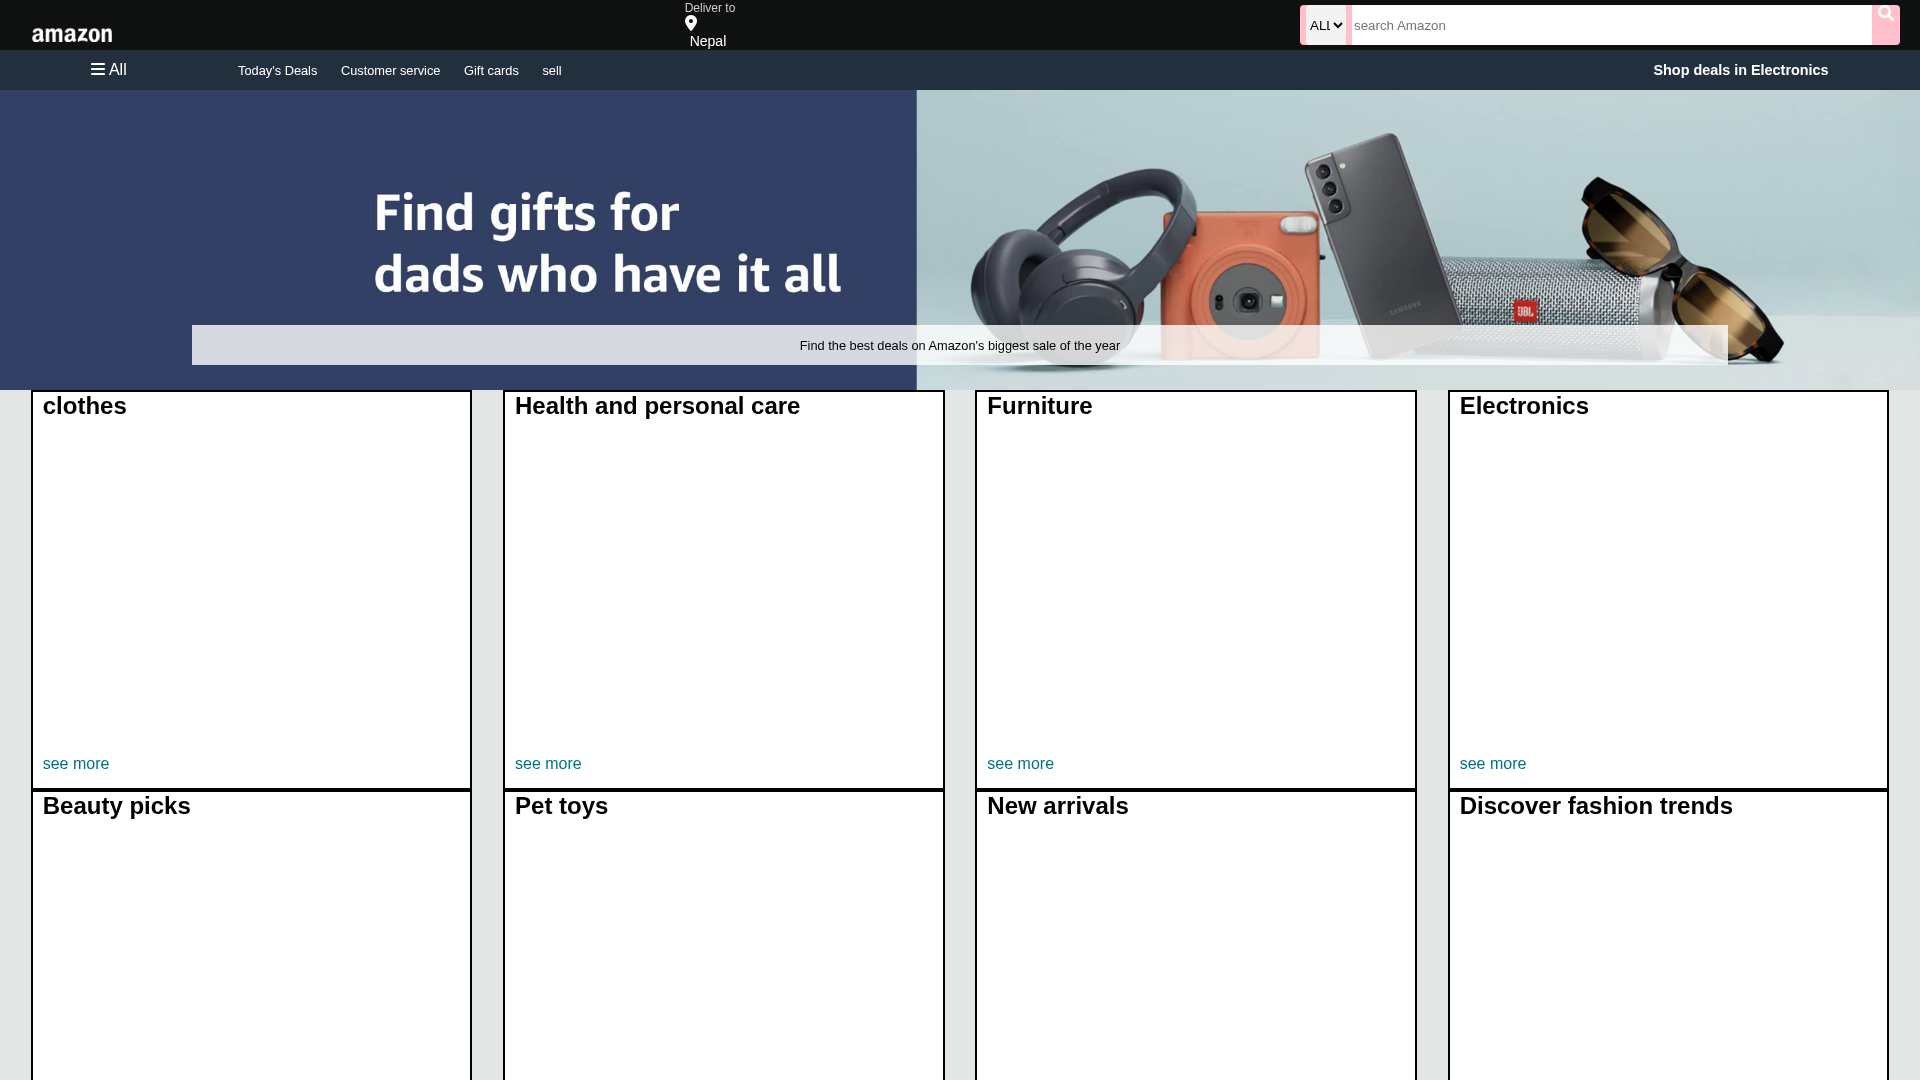The height and width of the screenshot is (1080, 1920).
Task: Click the Deliver to label
Action: pyautogui.click(x=710, y=8)
